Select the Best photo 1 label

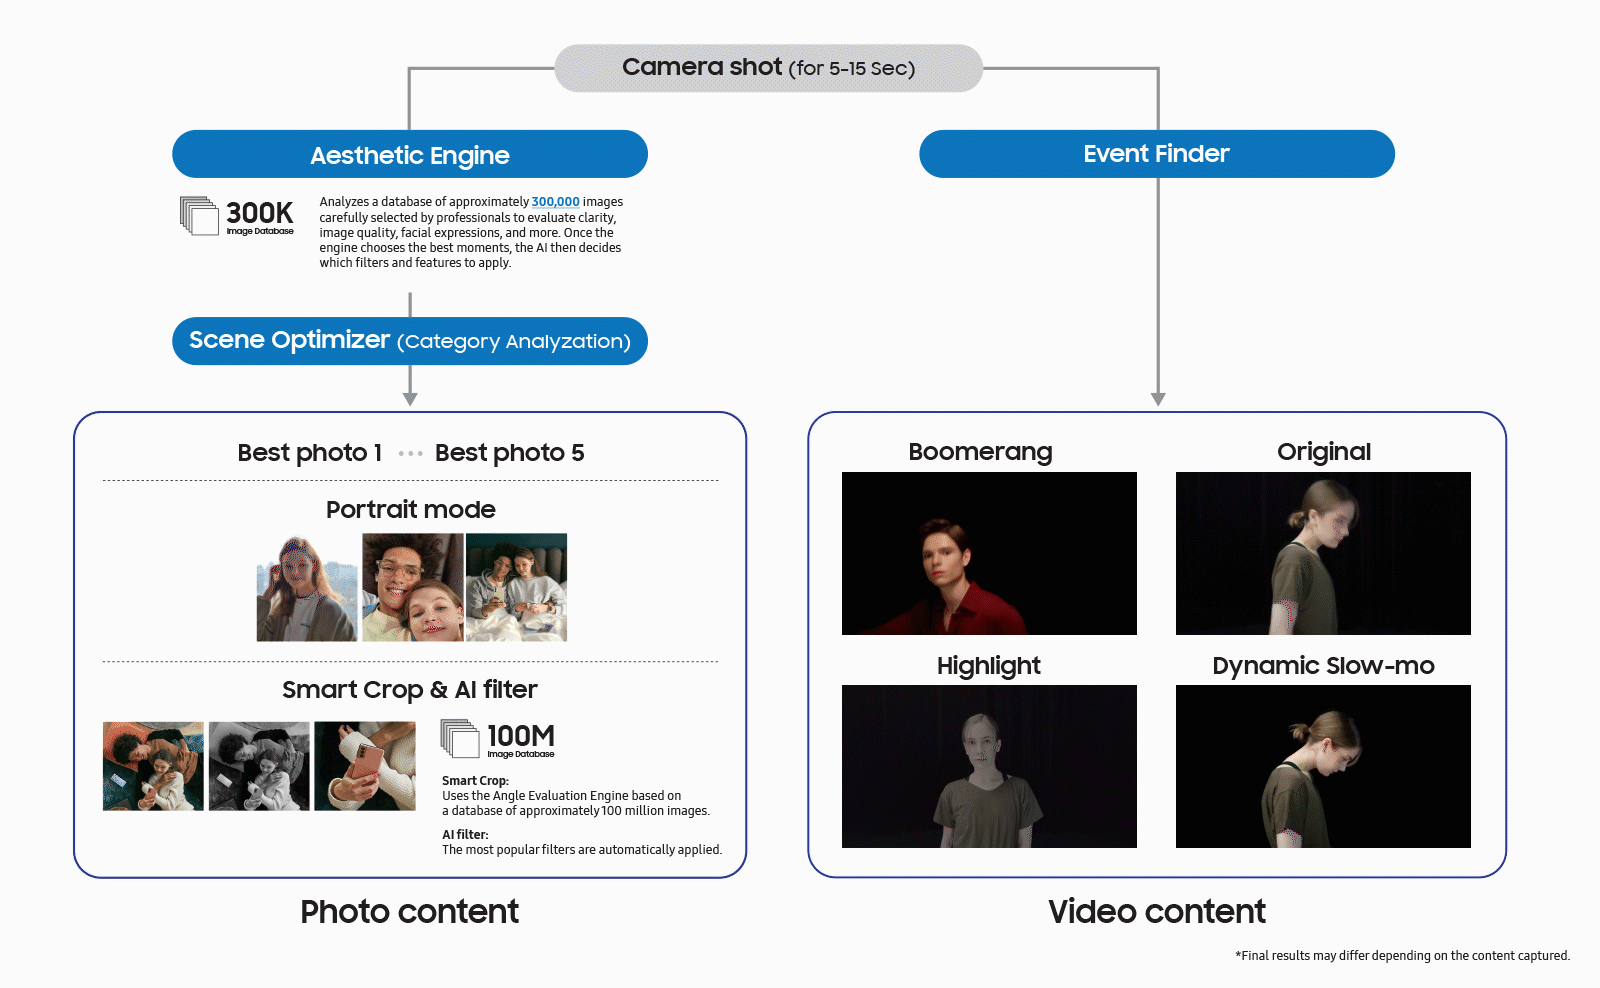click(x=308, y=452)
